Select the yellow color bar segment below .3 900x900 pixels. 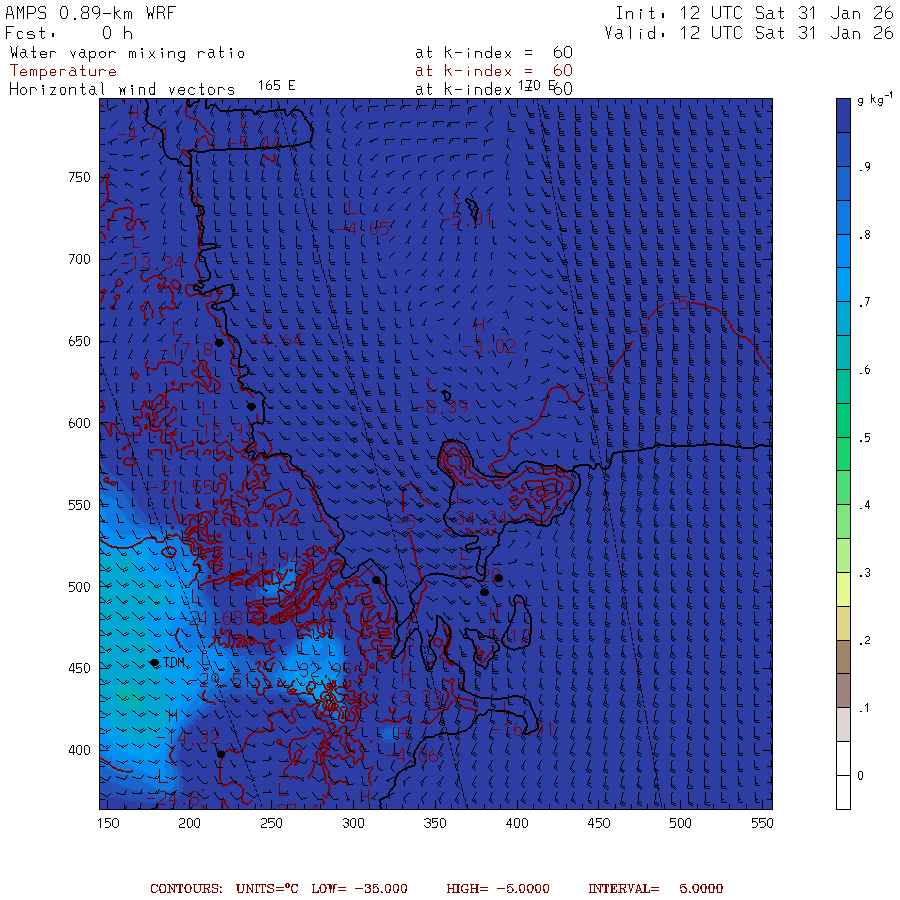point(843,589)
